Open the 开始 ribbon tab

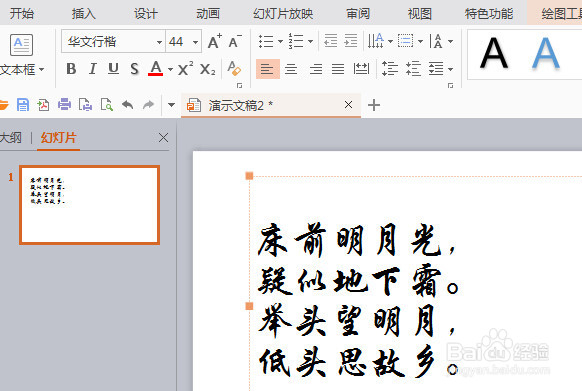click(x=22, y=14)
